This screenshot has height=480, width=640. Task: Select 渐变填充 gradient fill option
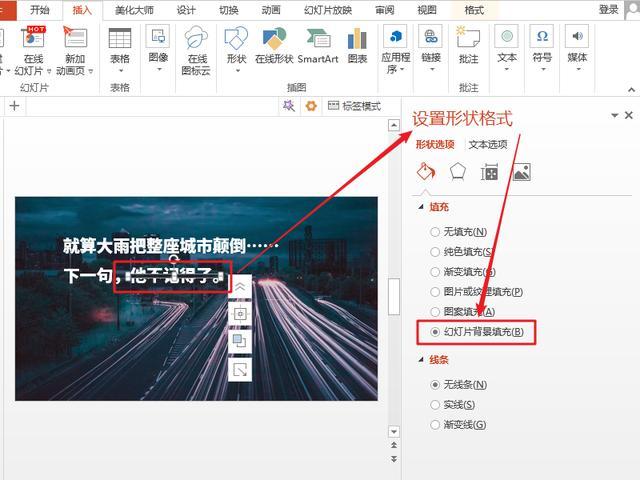tap(434, 272)
